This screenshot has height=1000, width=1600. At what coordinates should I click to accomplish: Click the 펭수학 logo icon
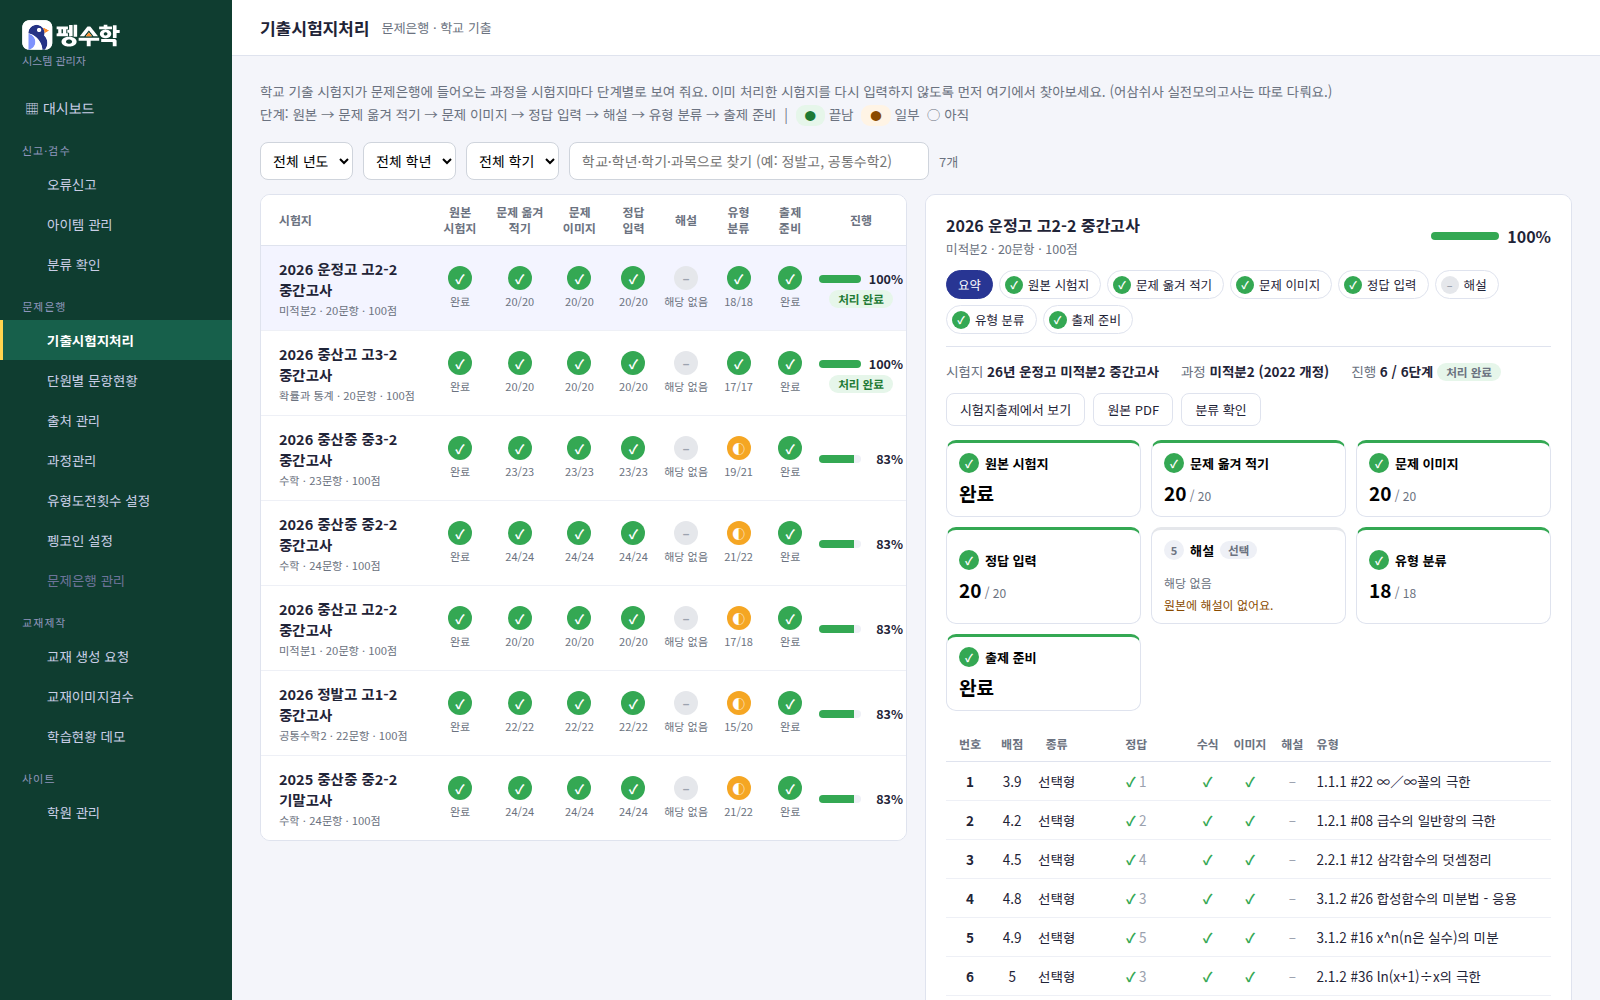37,35
